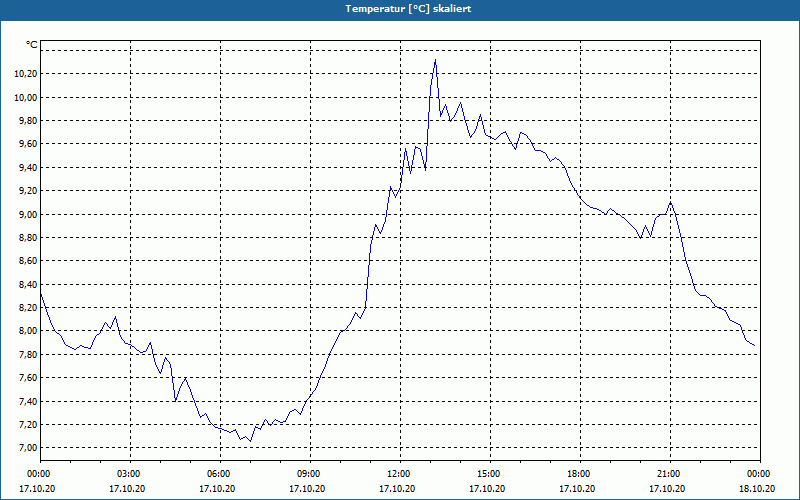Select the 18.10.20 date label
The image size is (800, 500).
click(757, 488)
